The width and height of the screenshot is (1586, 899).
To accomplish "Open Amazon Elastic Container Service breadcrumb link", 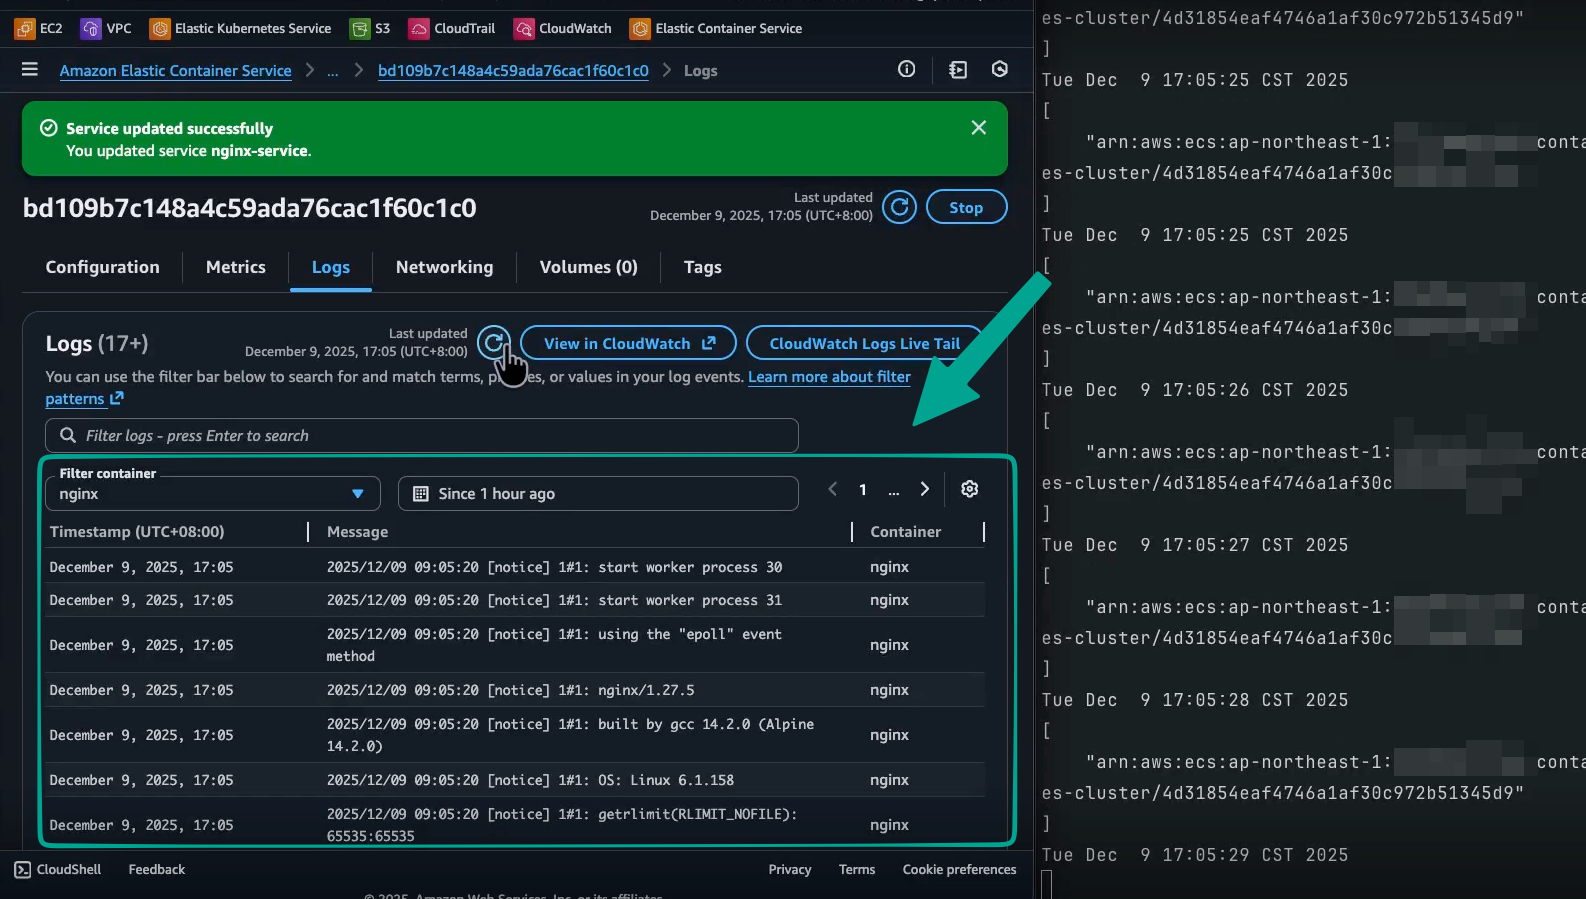I will pos(175,71).
